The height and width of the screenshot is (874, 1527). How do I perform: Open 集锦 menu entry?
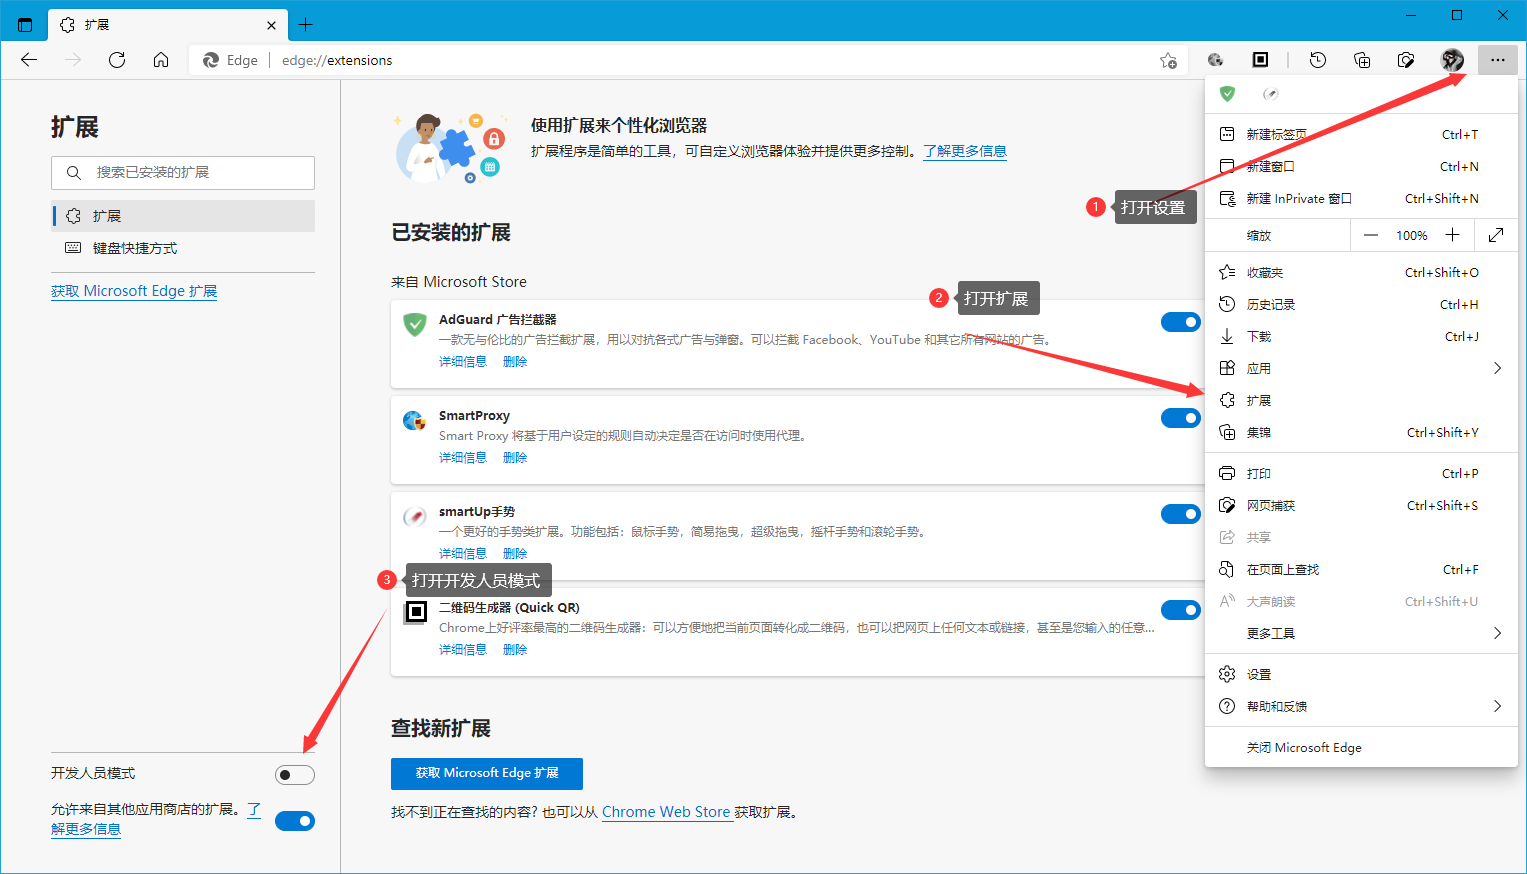pyautogui.click(x=1361, y=432)
